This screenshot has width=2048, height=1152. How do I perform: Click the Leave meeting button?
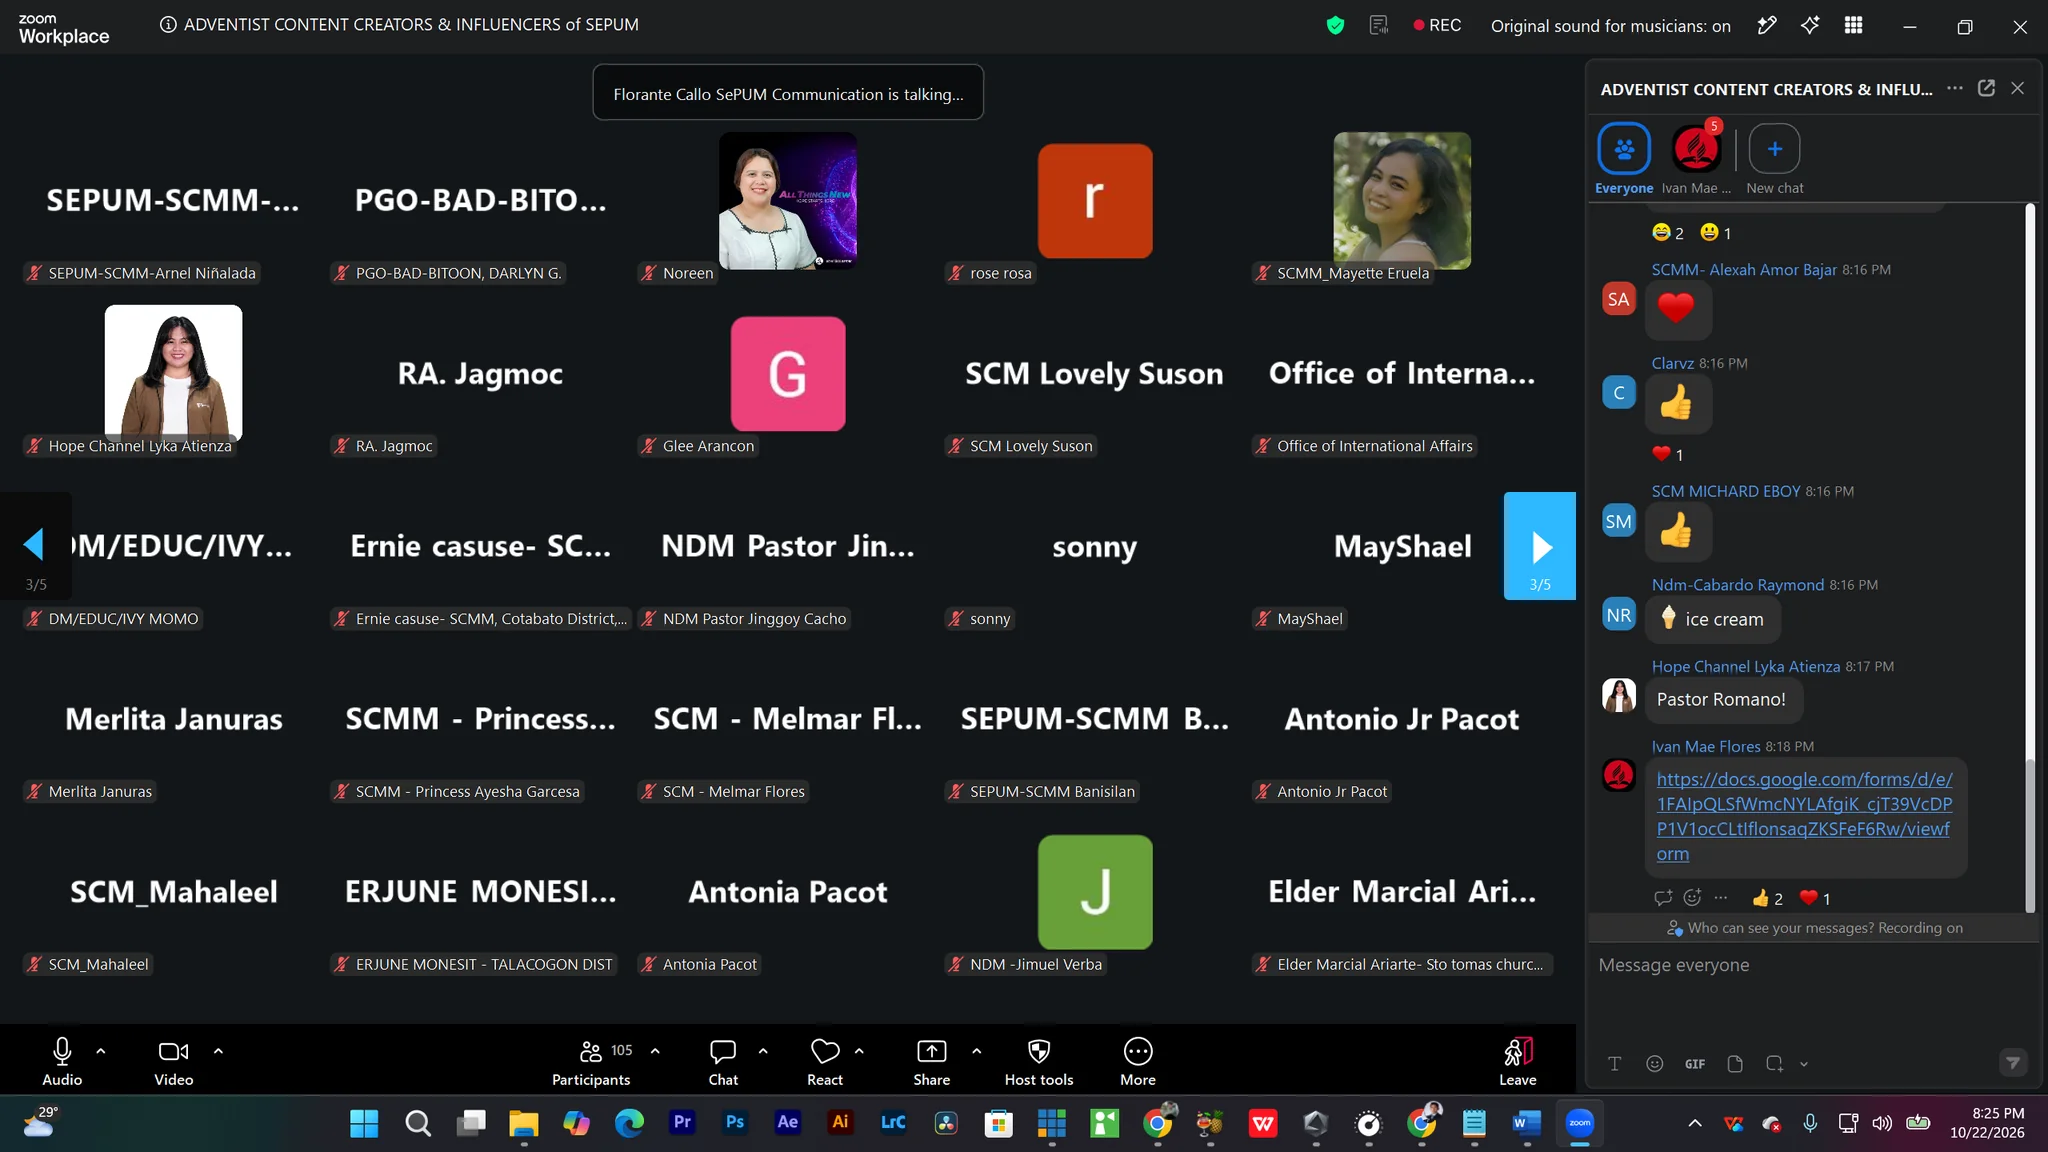[1517, 1061]
